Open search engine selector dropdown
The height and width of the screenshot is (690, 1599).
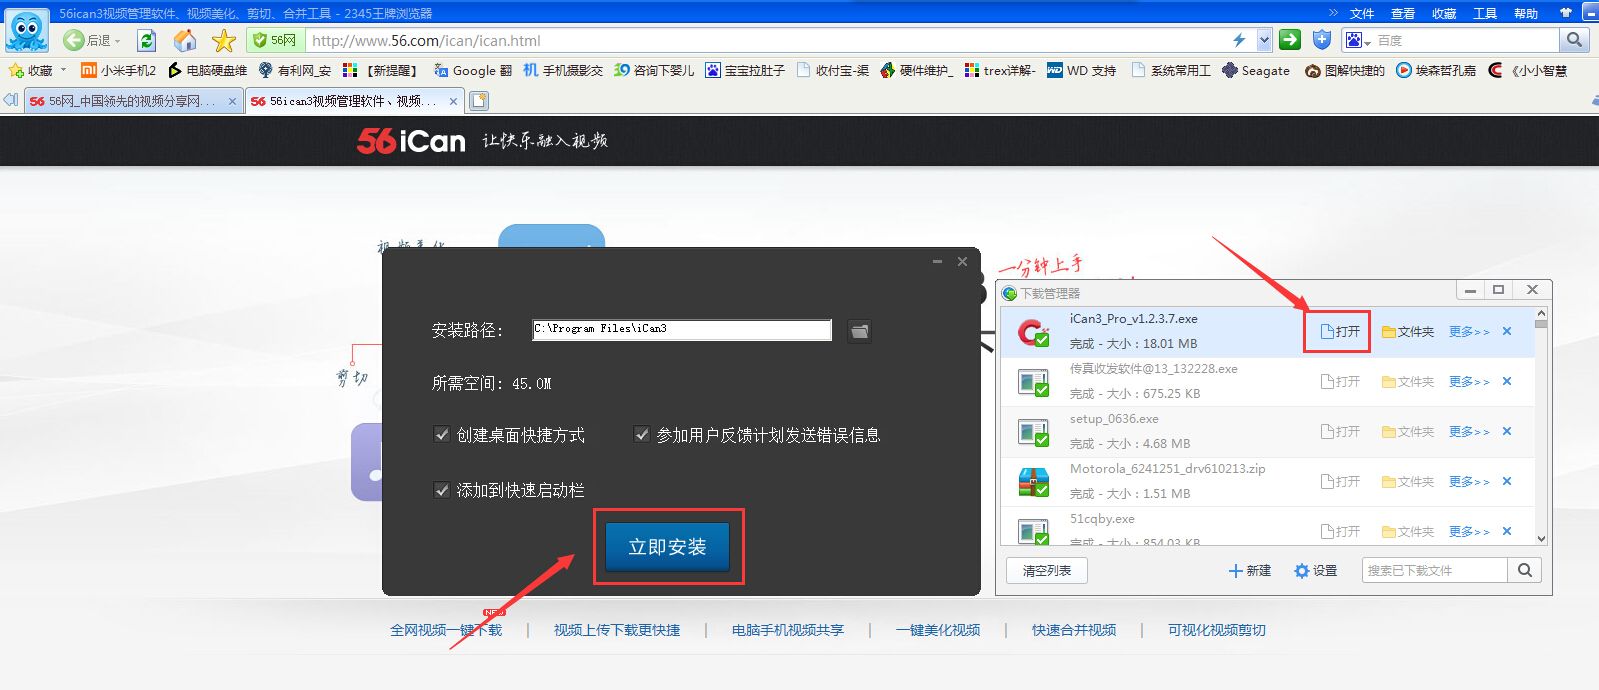point(1358,40)
